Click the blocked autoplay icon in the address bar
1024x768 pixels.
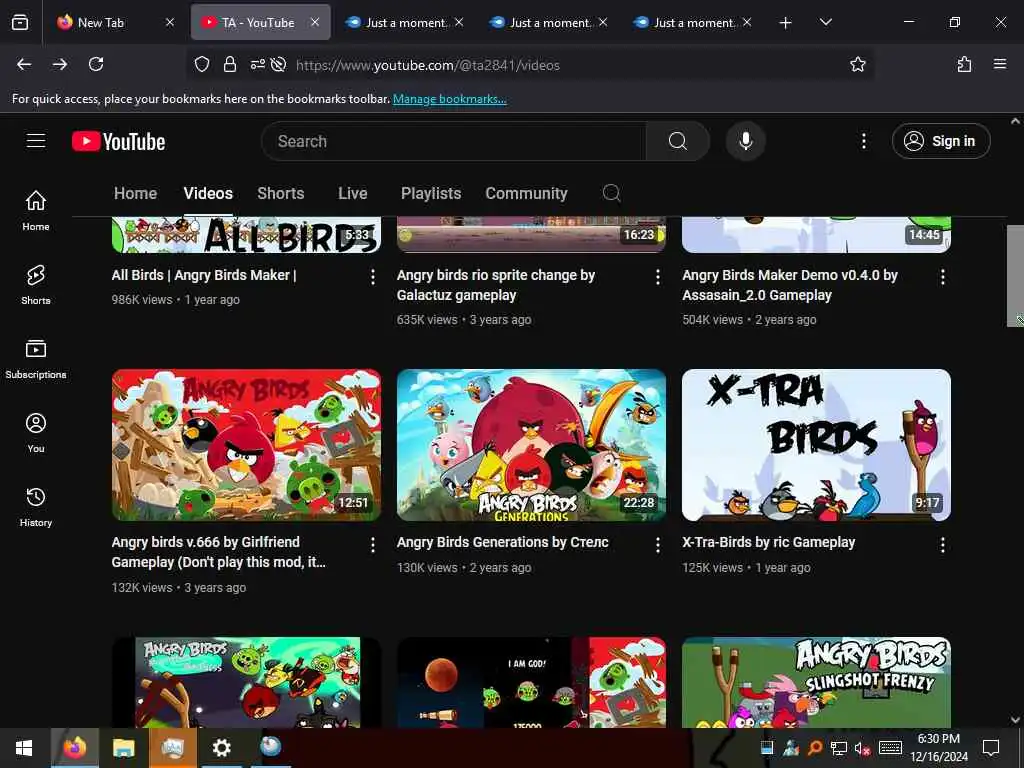point(278,64)
